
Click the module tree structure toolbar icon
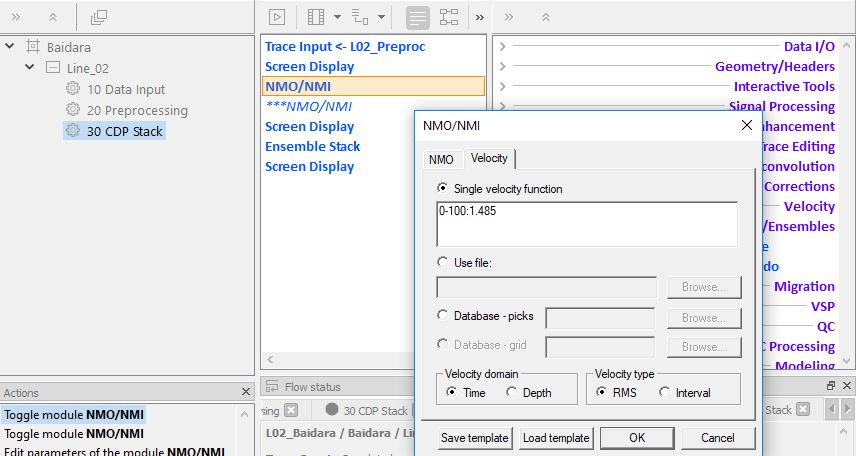click(x=360, y=17)
